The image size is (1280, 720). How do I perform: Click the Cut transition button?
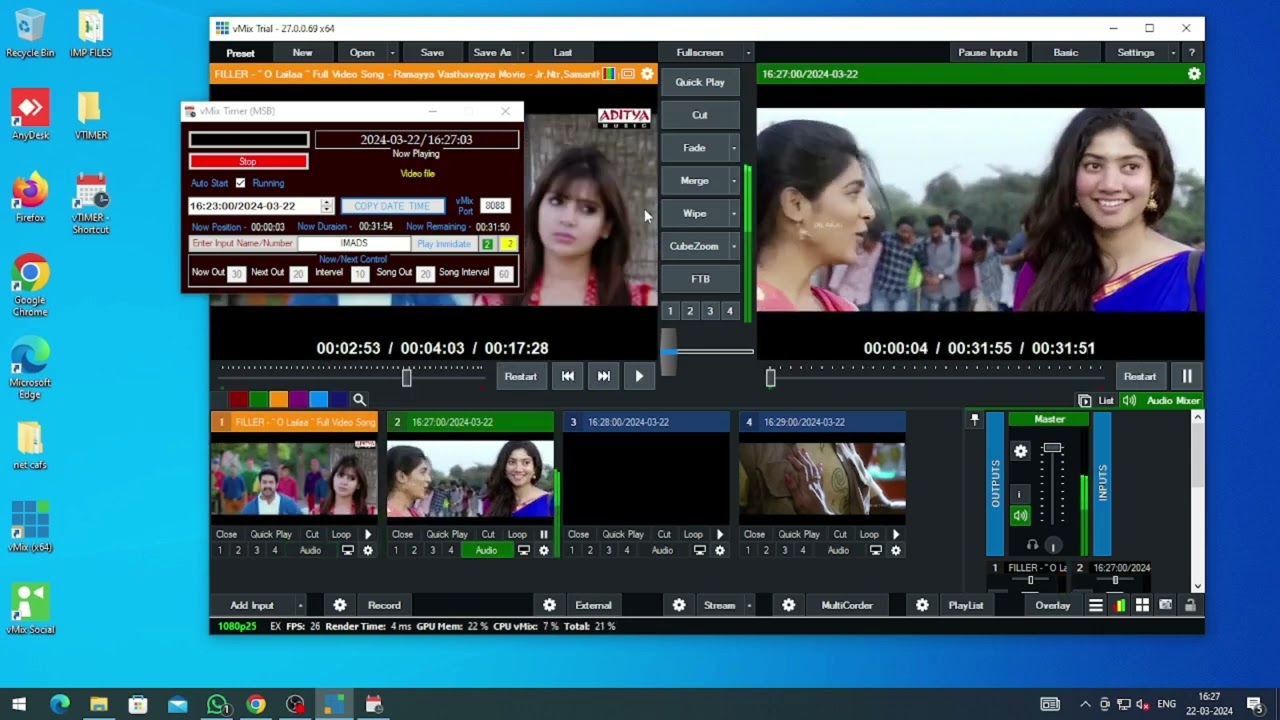point(700,115)
